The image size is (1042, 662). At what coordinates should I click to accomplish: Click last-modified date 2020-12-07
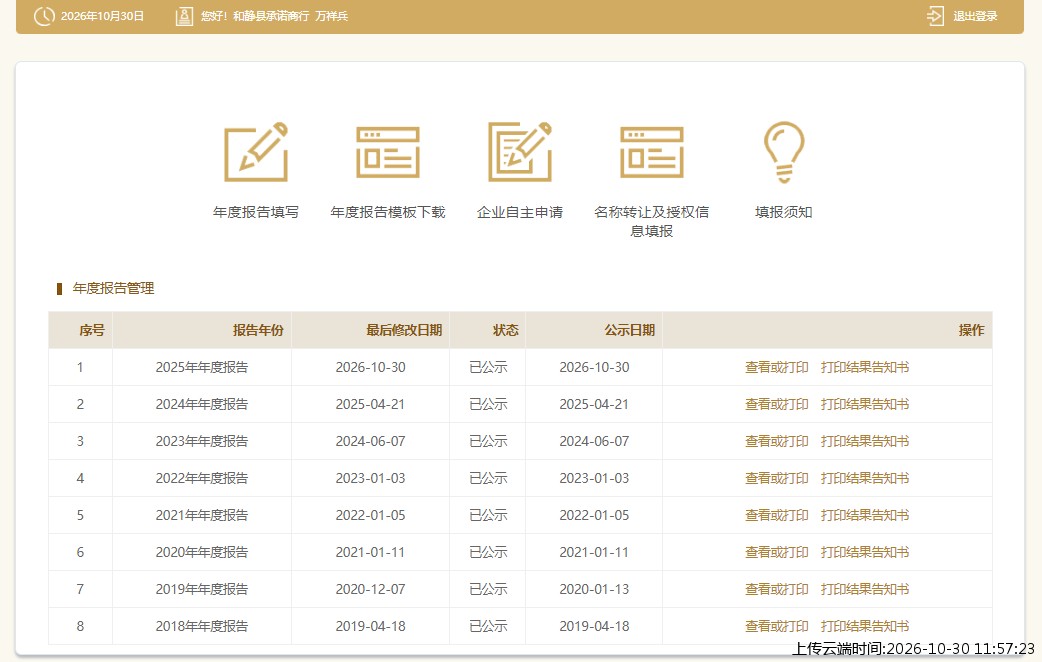370,589
